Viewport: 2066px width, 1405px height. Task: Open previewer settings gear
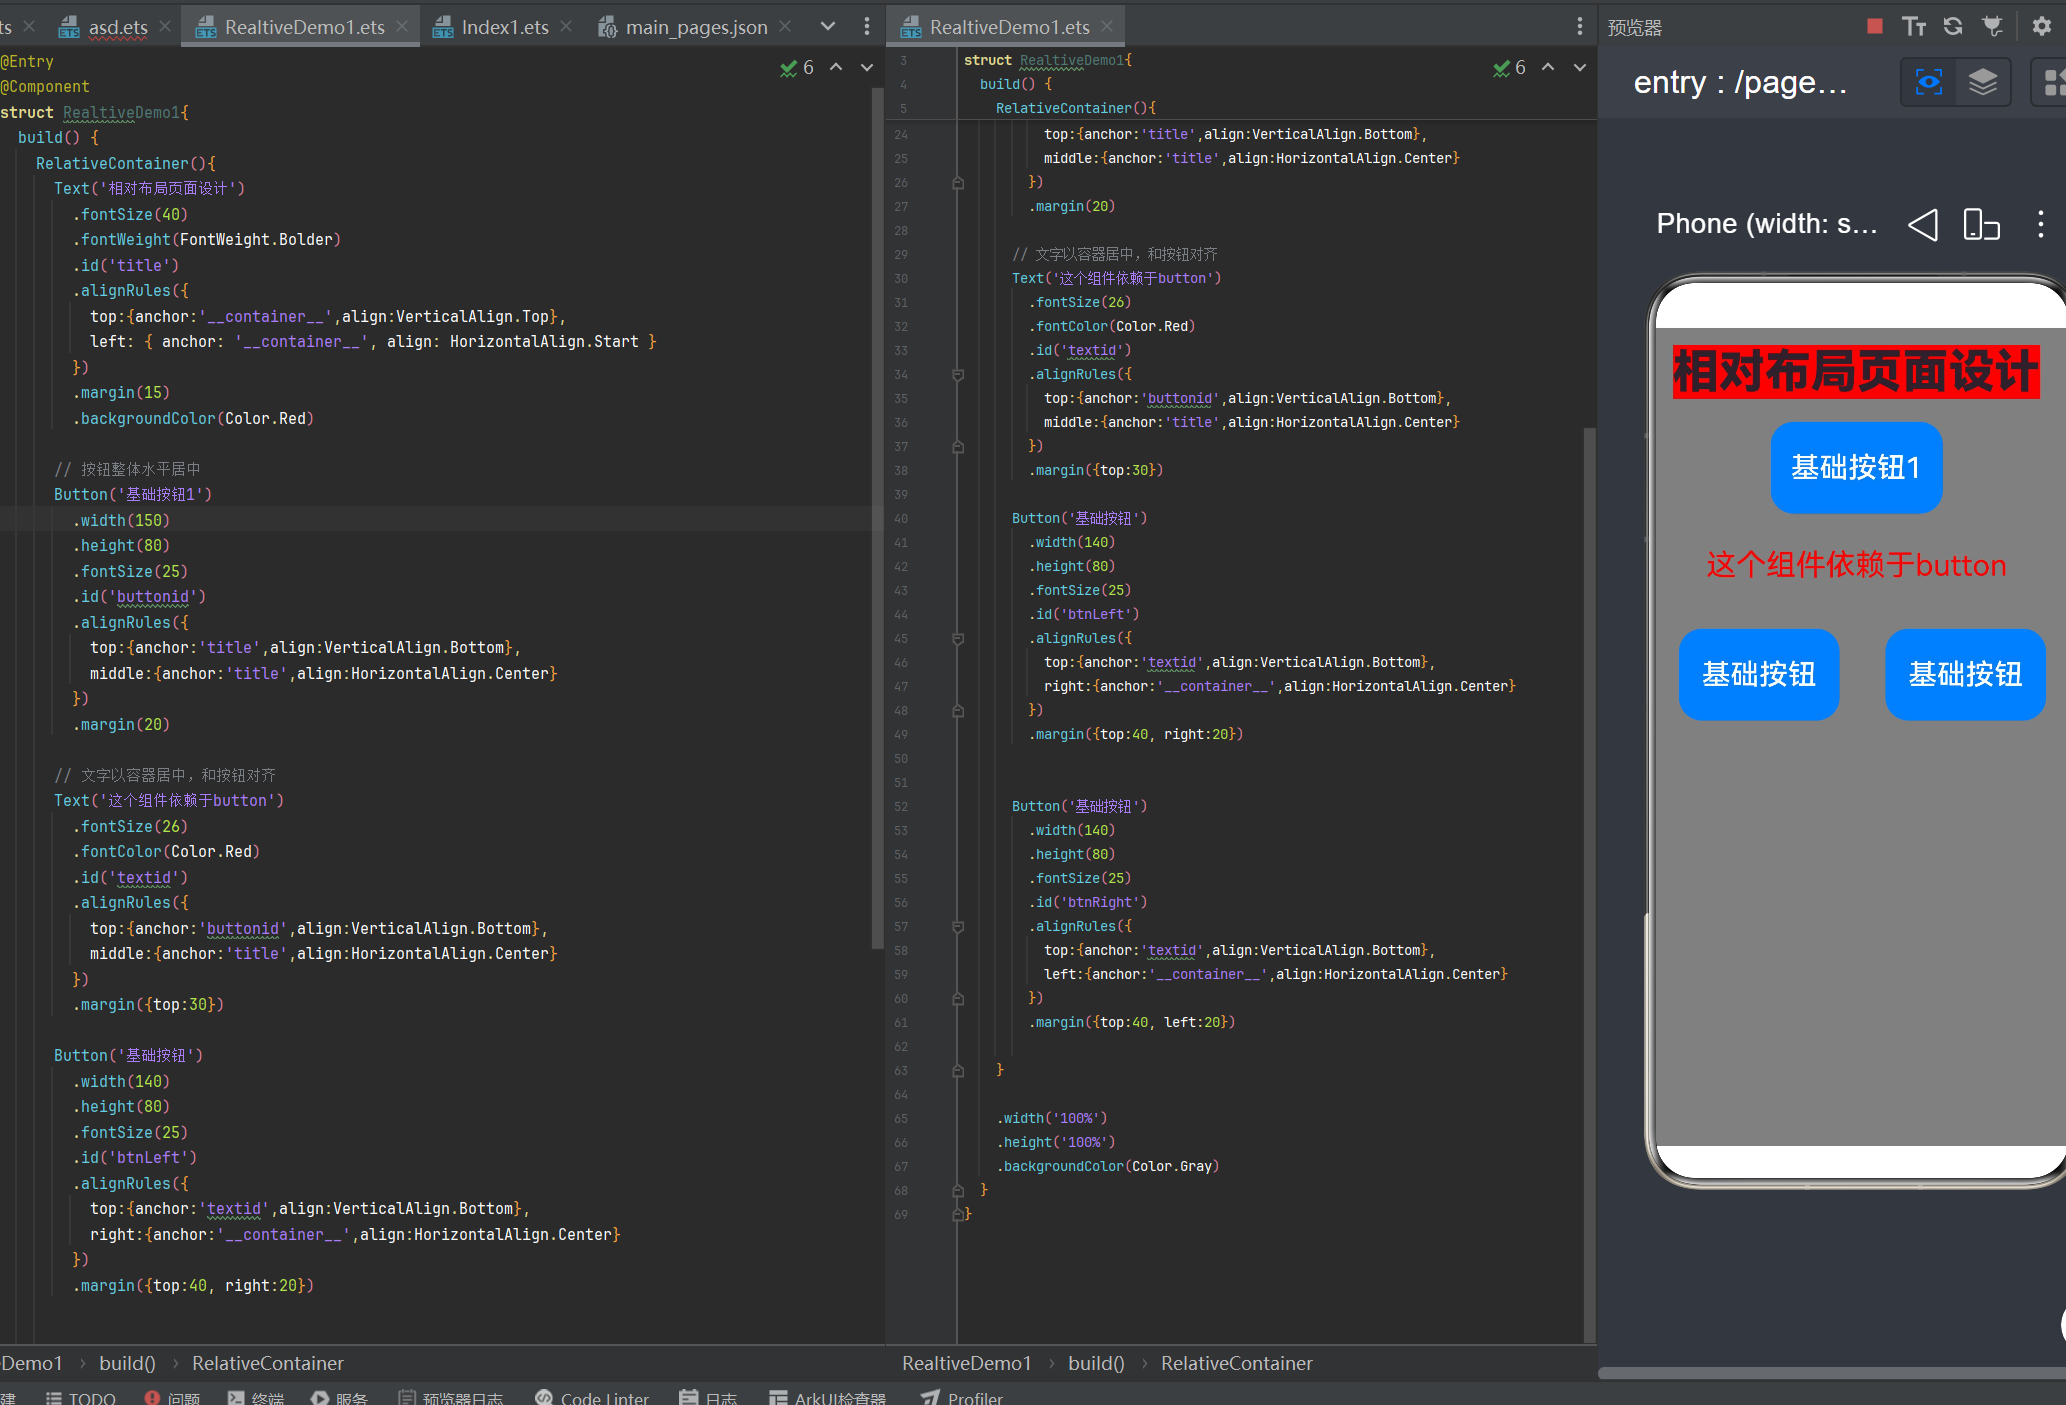2041,26
